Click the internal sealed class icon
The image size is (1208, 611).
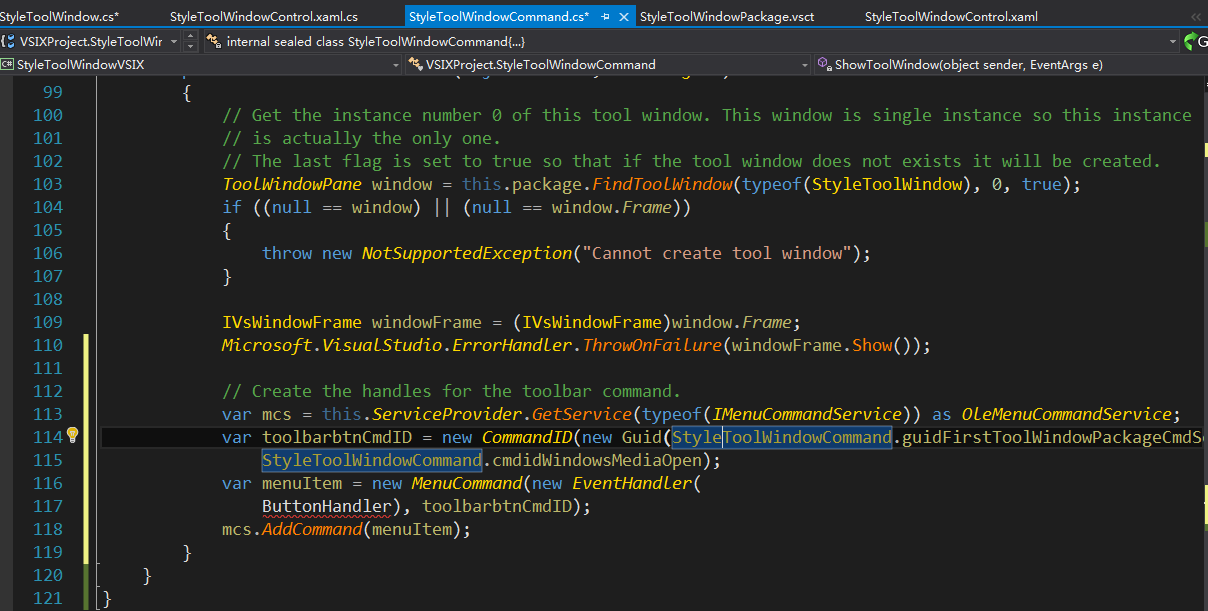[x=214, y=41]
